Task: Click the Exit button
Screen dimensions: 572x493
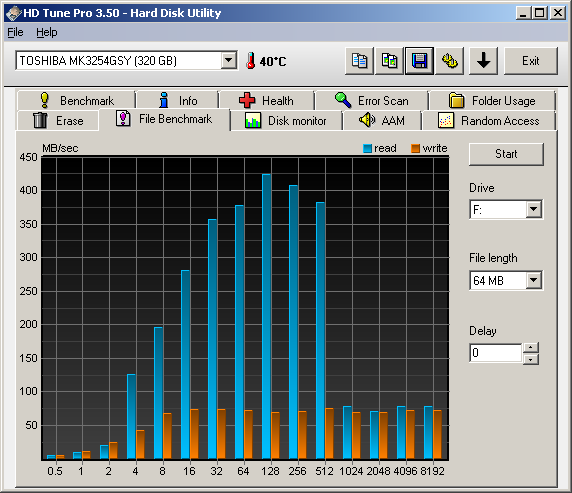Action: point(531,61)
